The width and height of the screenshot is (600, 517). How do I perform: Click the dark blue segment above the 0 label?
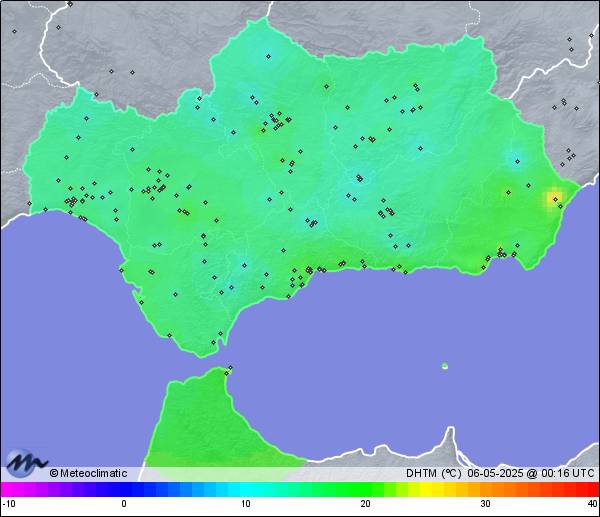click(x=124, y=489)
